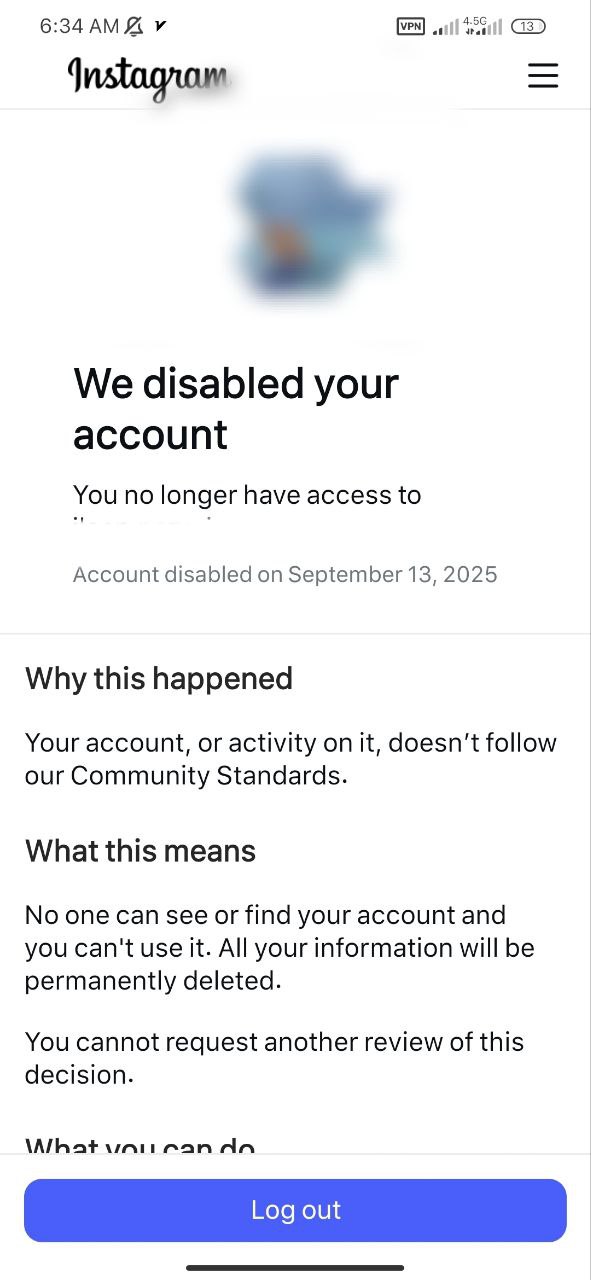Tap the Instagram wordmark logo
Viewport: 591px width, 1280px height.
pos(146,77)
